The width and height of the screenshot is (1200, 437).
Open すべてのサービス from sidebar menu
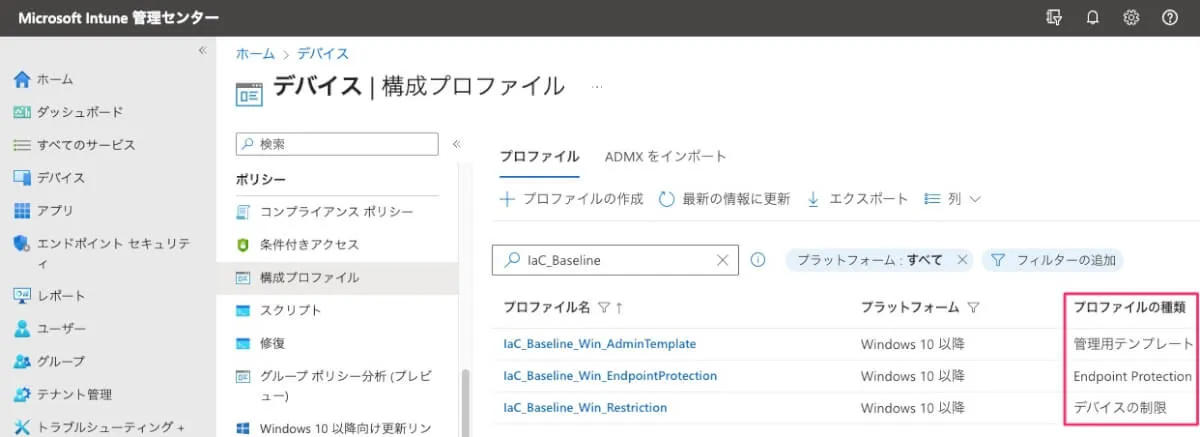click(x=86, y=145)
